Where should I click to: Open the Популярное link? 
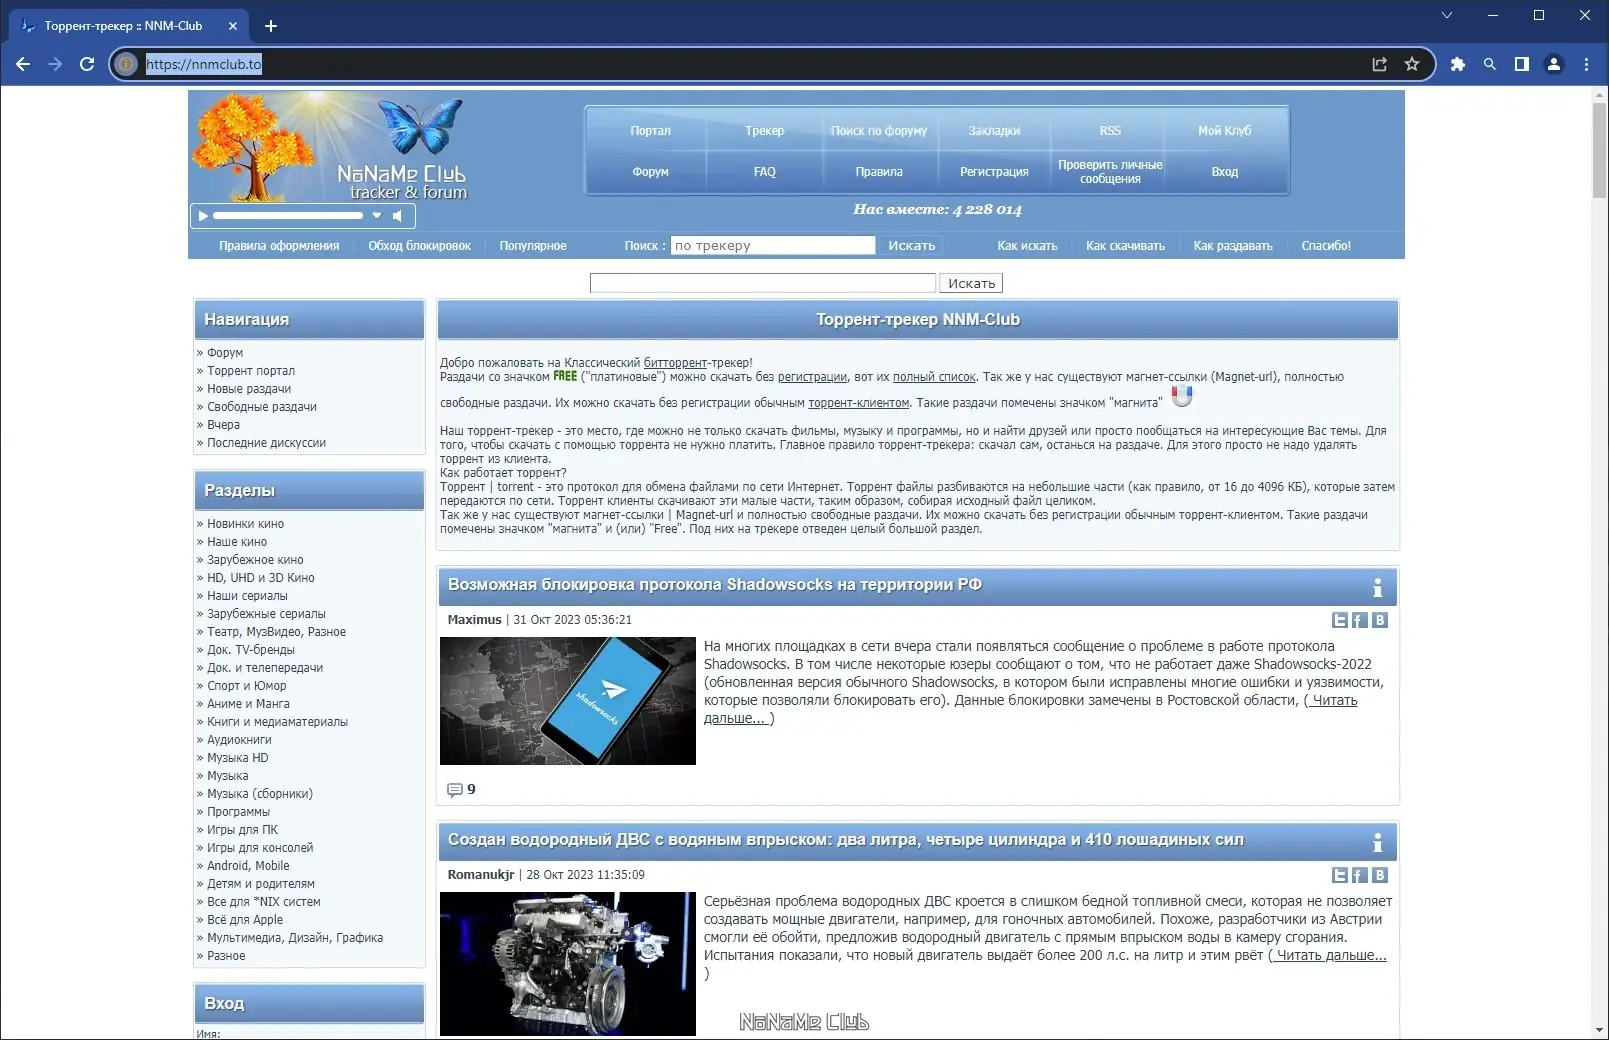533,246
